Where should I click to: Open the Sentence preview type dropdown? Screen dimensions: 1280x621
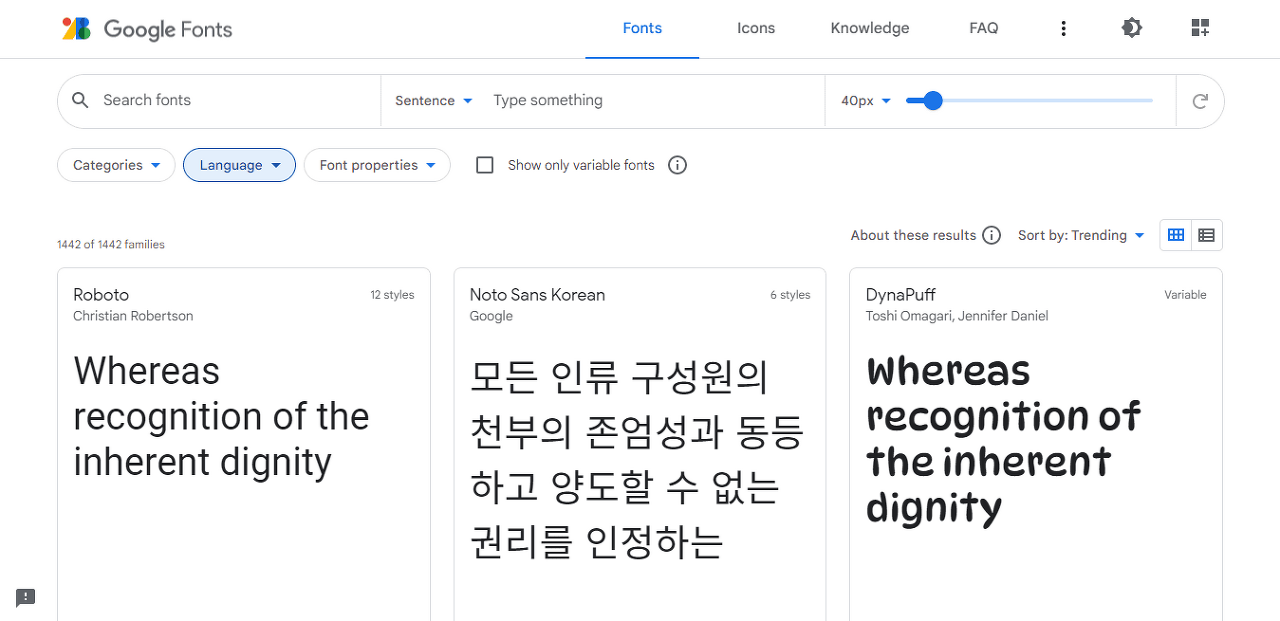(434, 100)
